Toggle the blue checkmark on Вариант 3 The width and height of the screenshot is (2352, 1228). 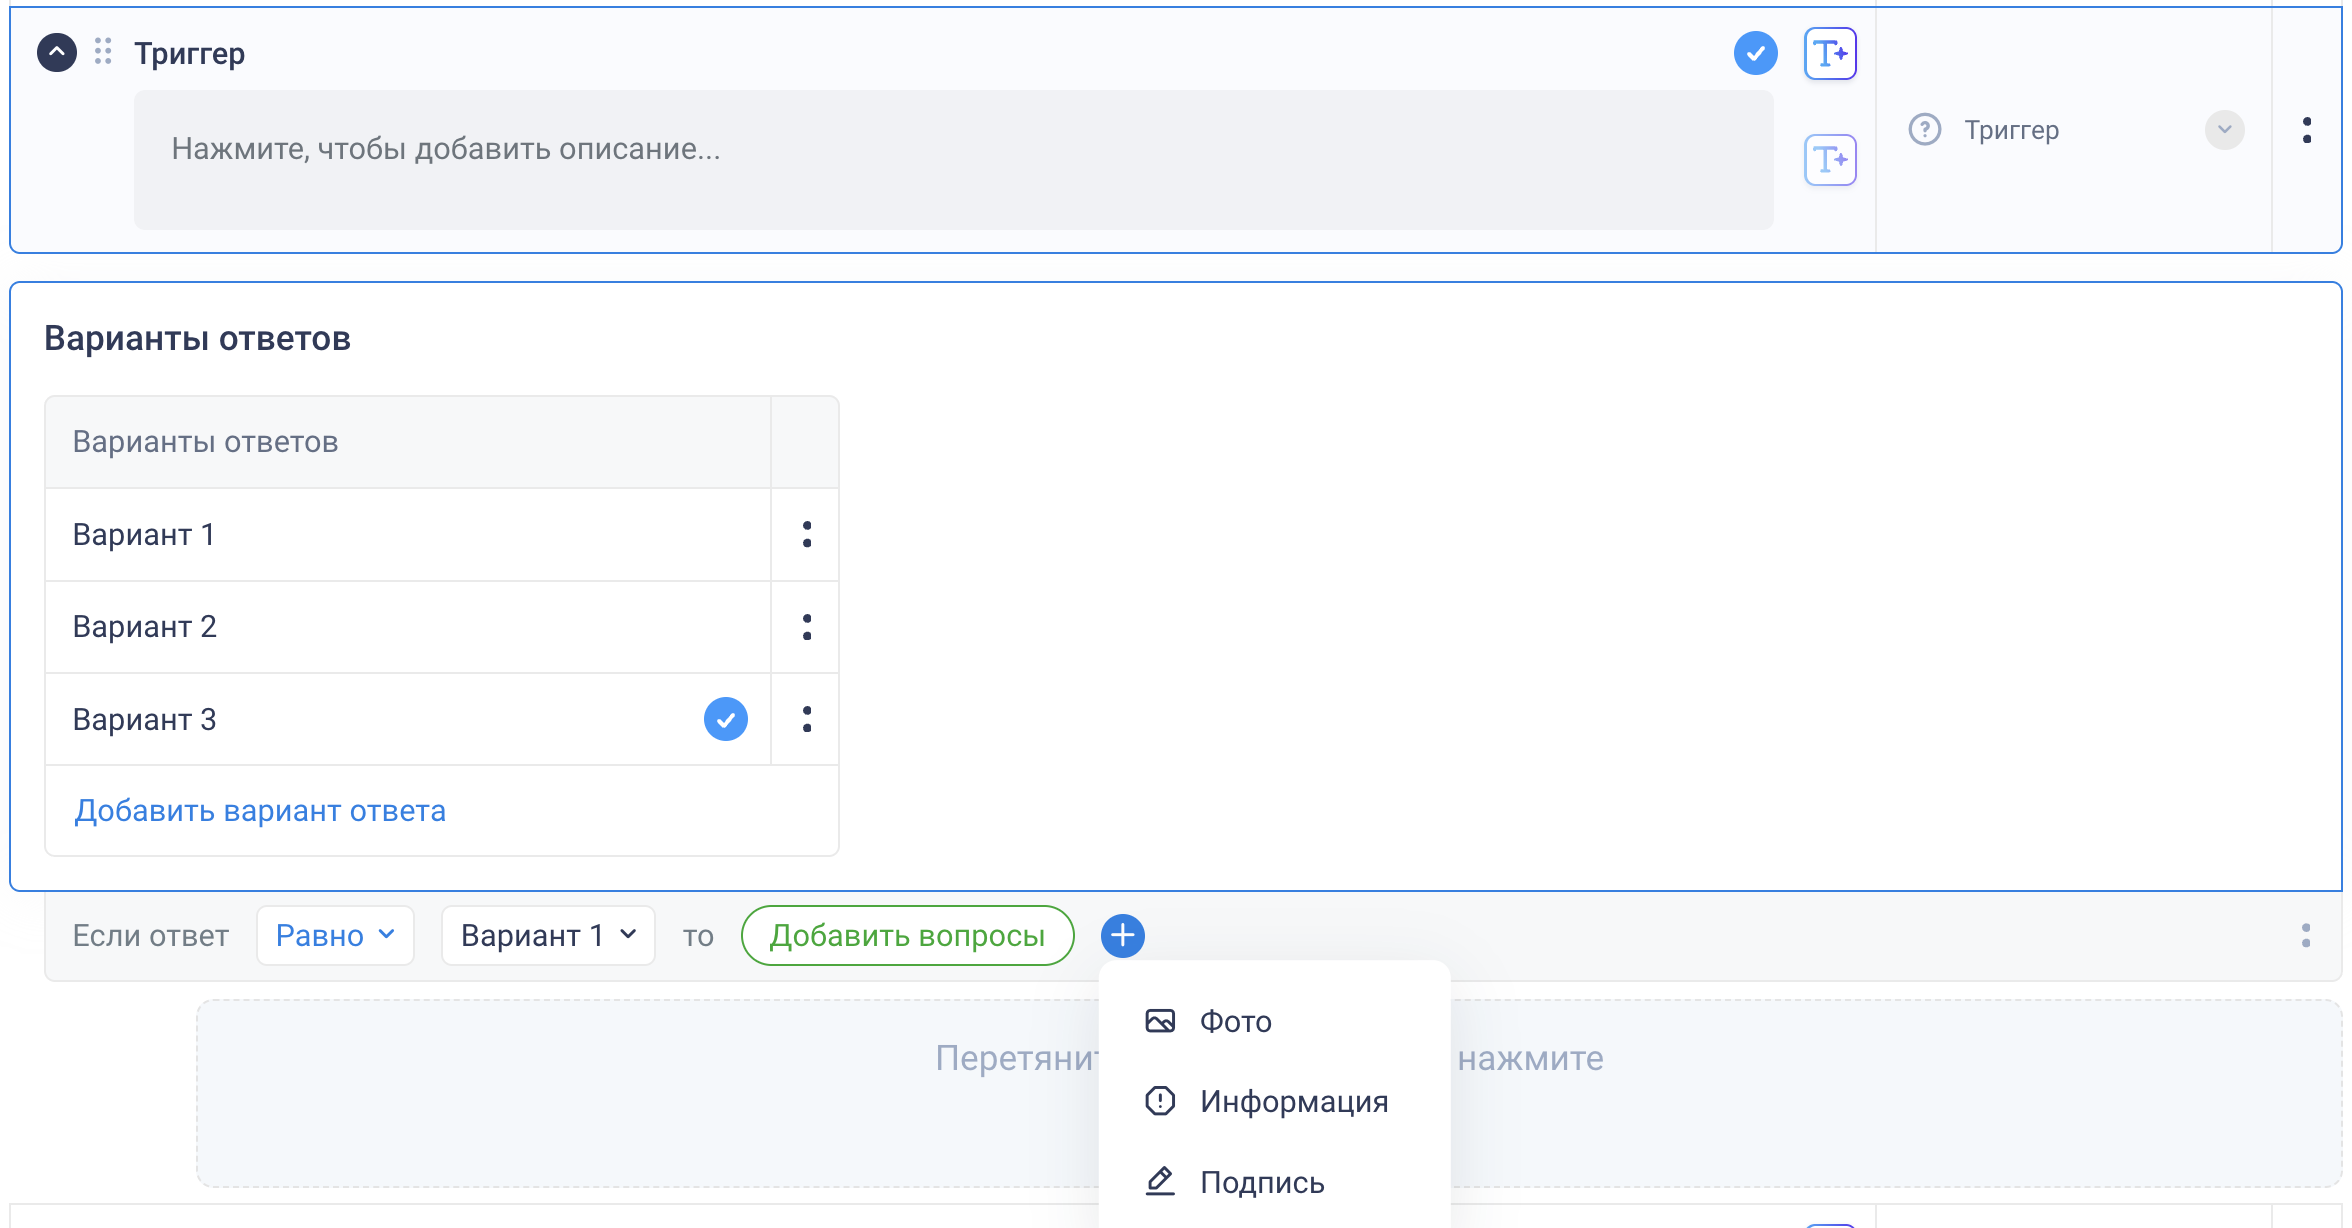click(725, 719)
